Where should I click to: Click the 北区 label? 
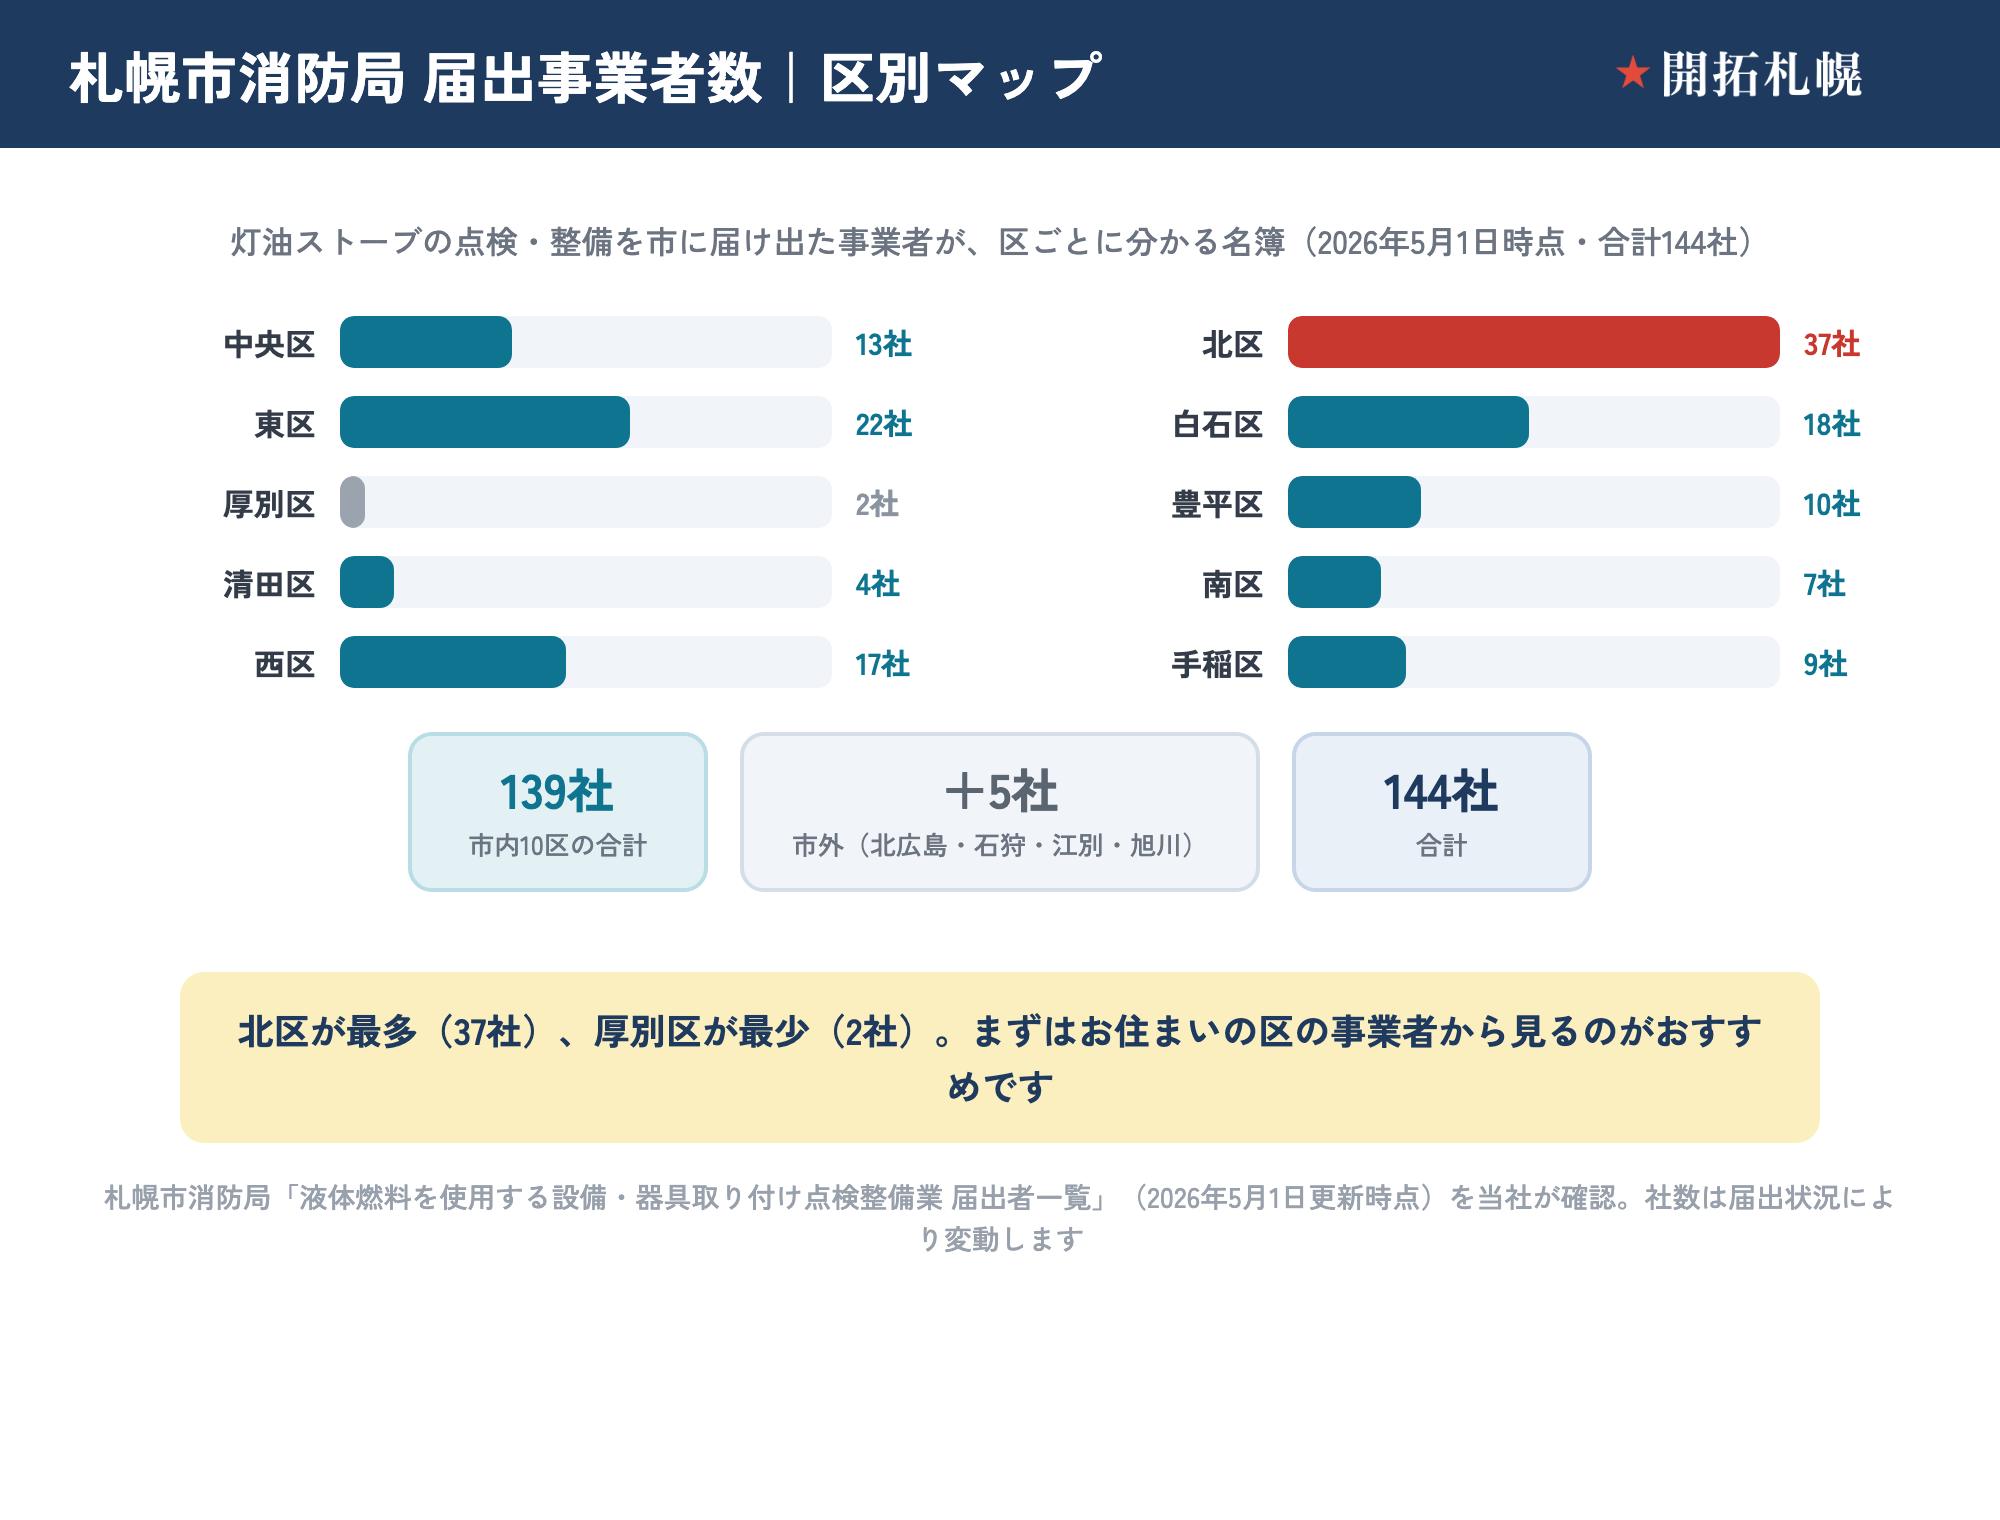tap(1233, 344)
